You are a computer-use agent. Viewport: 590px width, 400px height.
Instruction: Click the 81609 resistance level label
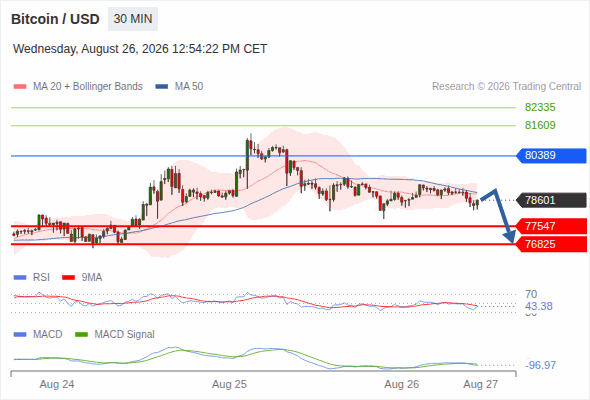[540, 125]
